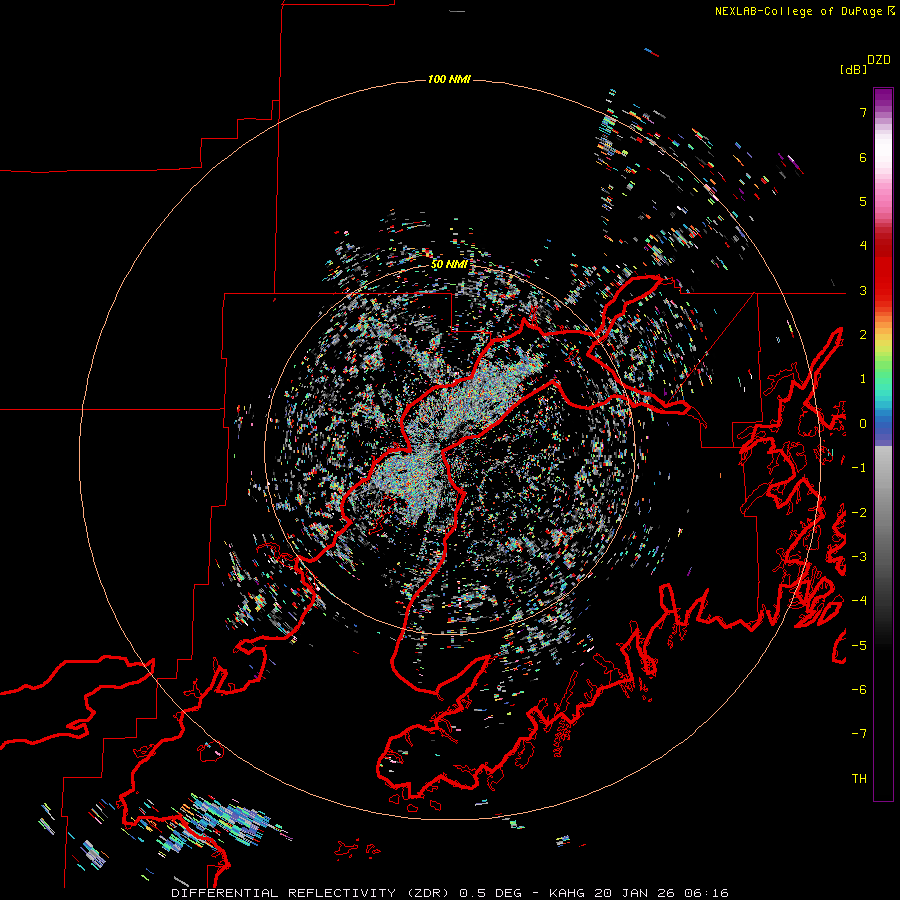The width and height of the screenshot is (900, 900).
Task: Click the -5 value on the scale
Action: [859, 646]
